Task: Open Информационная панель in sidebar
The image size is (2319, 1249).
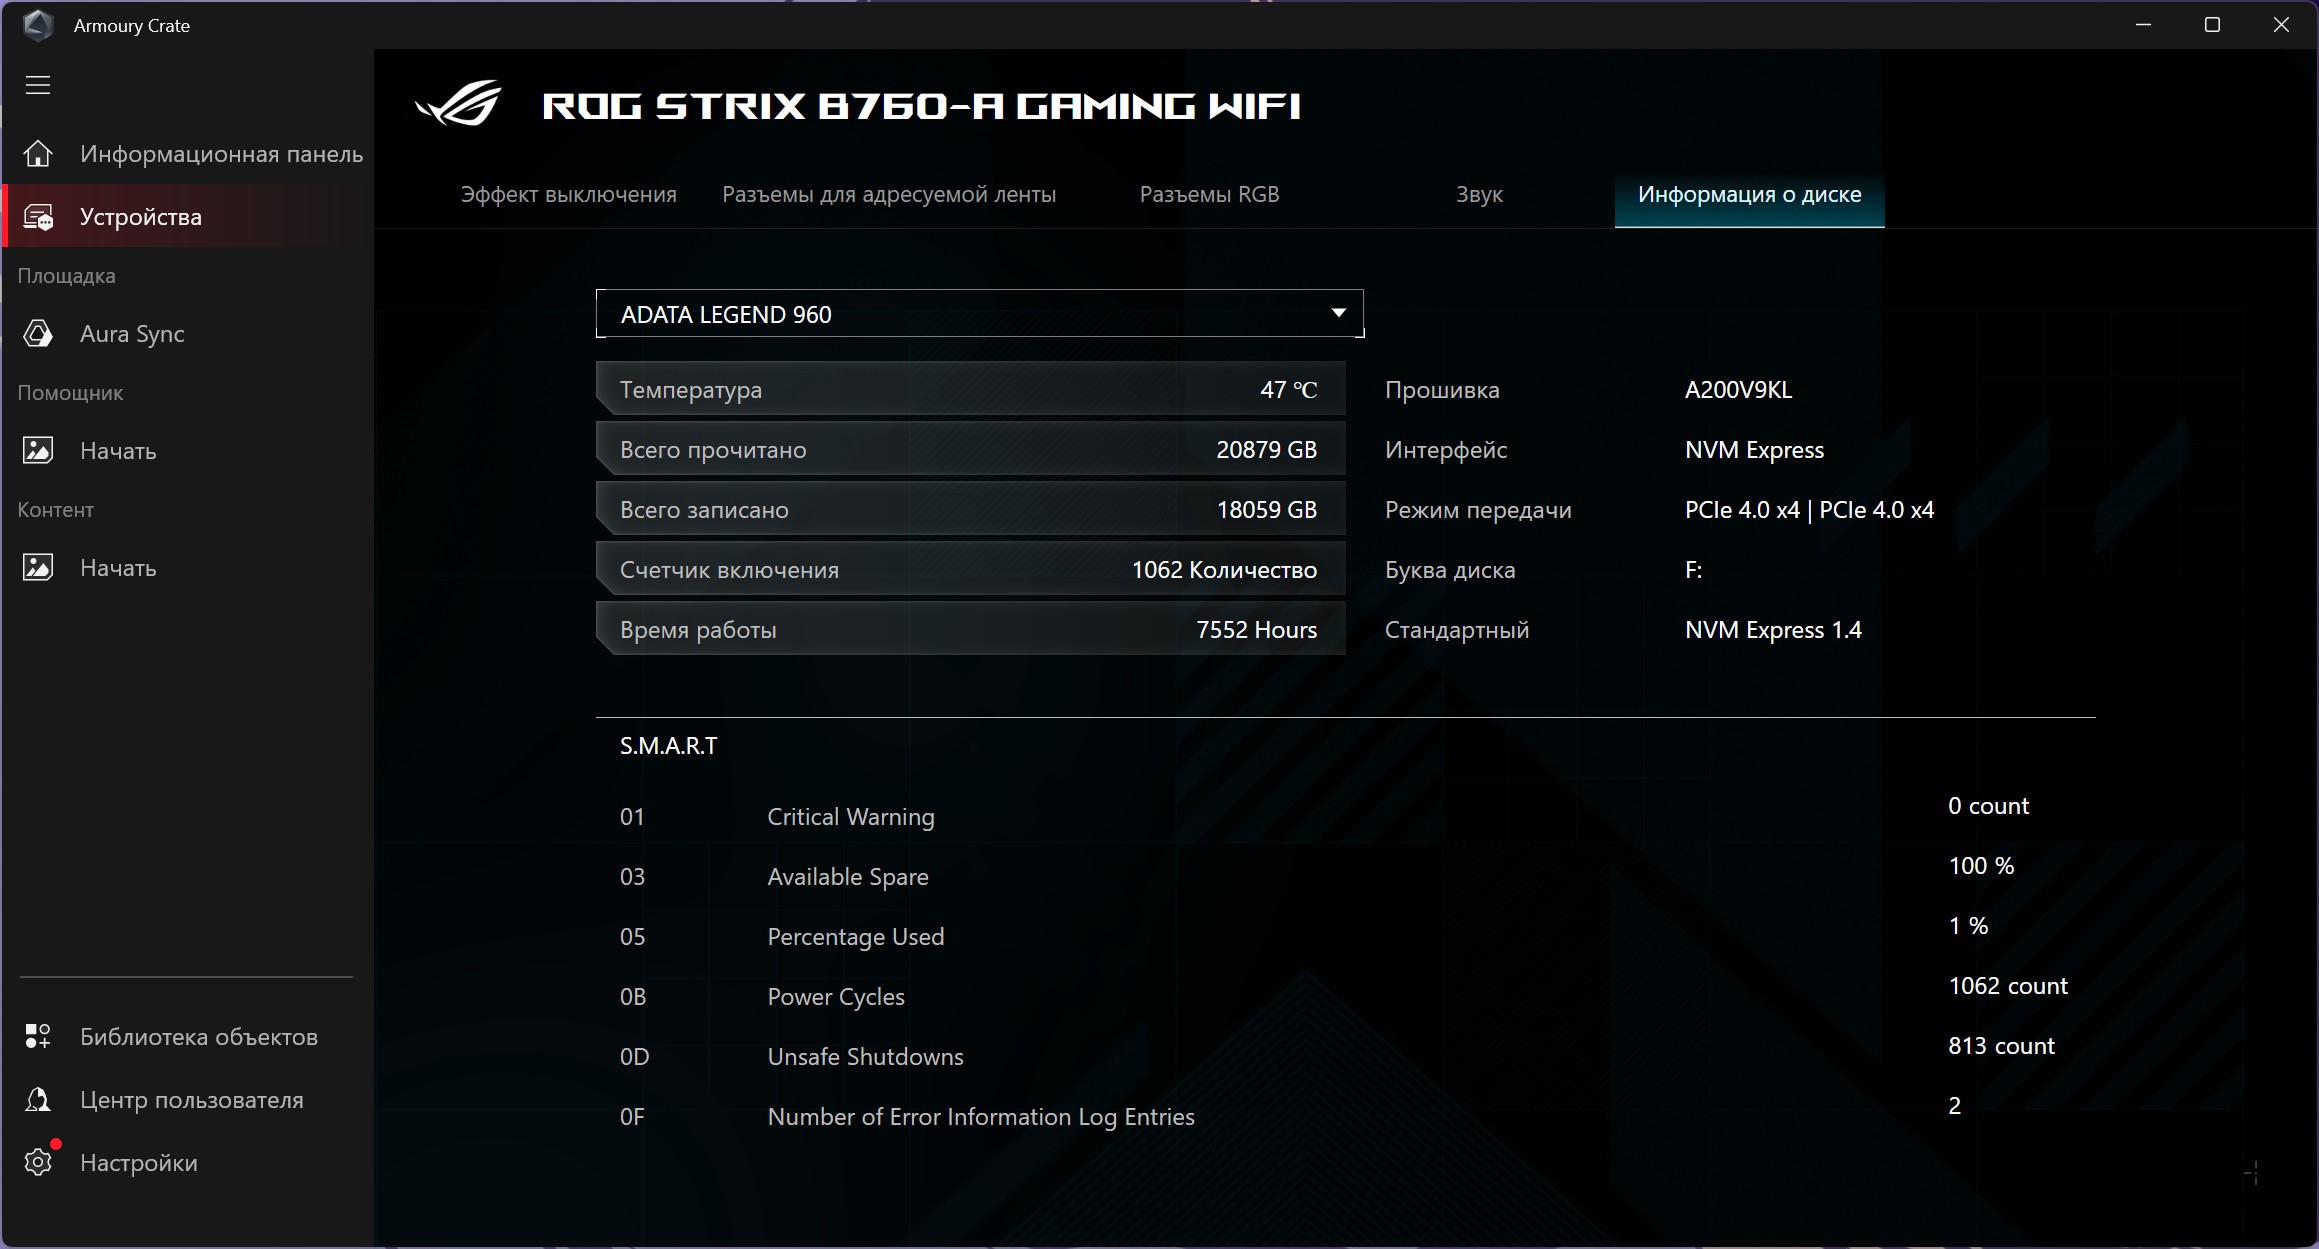Action: point(187,154)
